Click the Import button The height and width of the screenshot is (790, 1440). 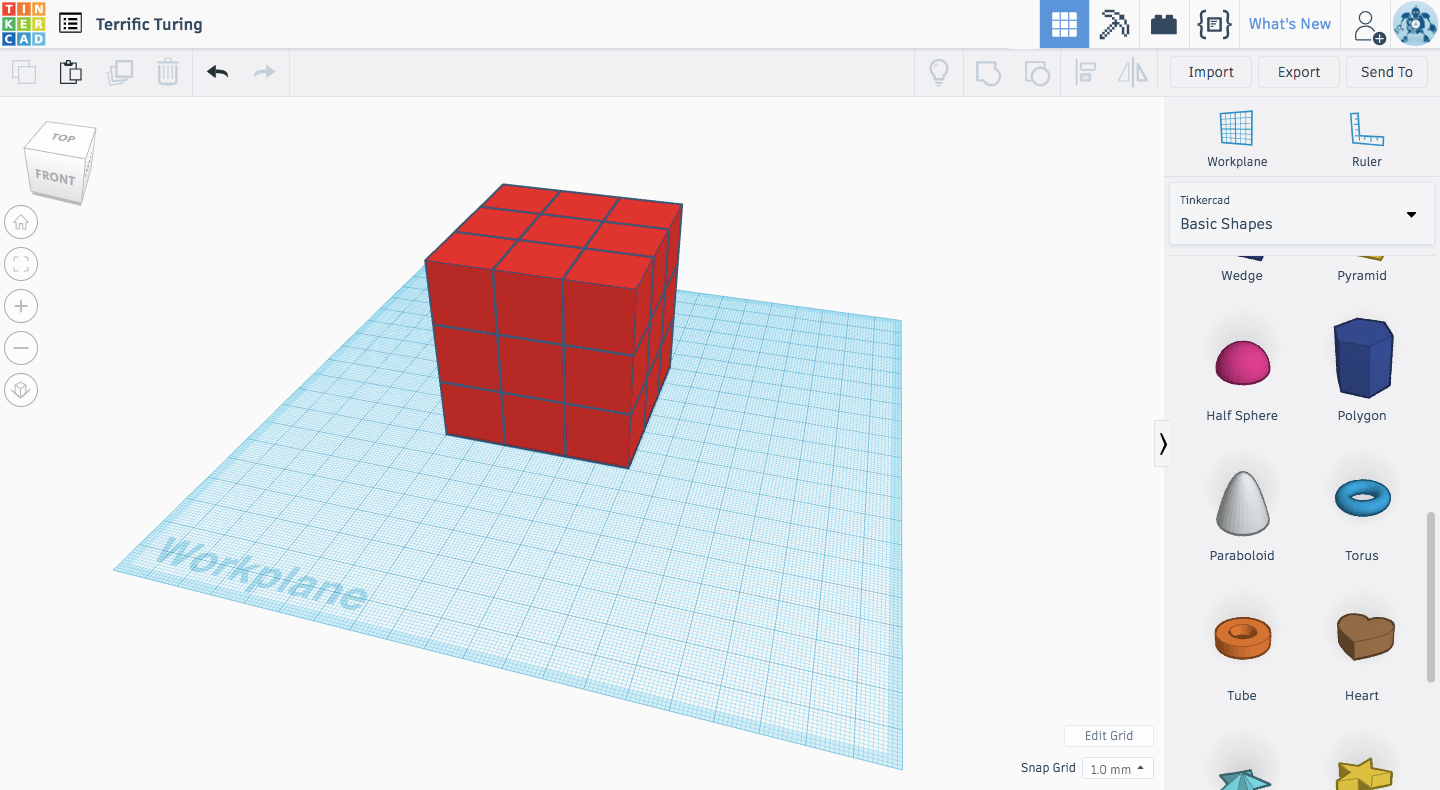click(1210, 72)
